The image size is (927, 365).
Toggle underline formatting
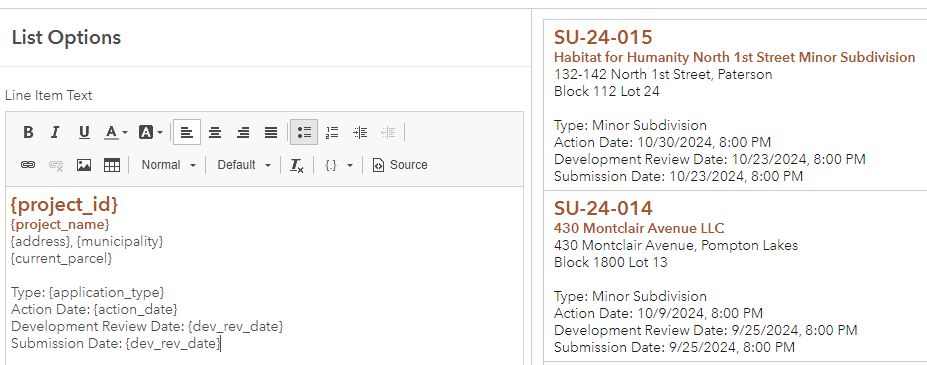(x=84, y=132)
